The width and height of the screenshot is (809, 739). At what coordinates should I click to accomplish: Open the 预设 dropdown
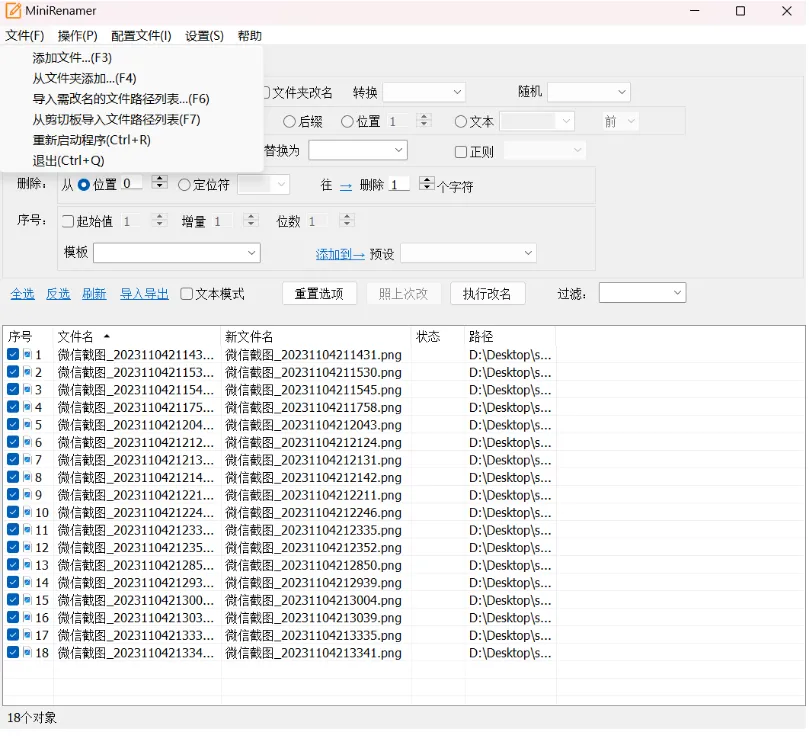(468, 253)
